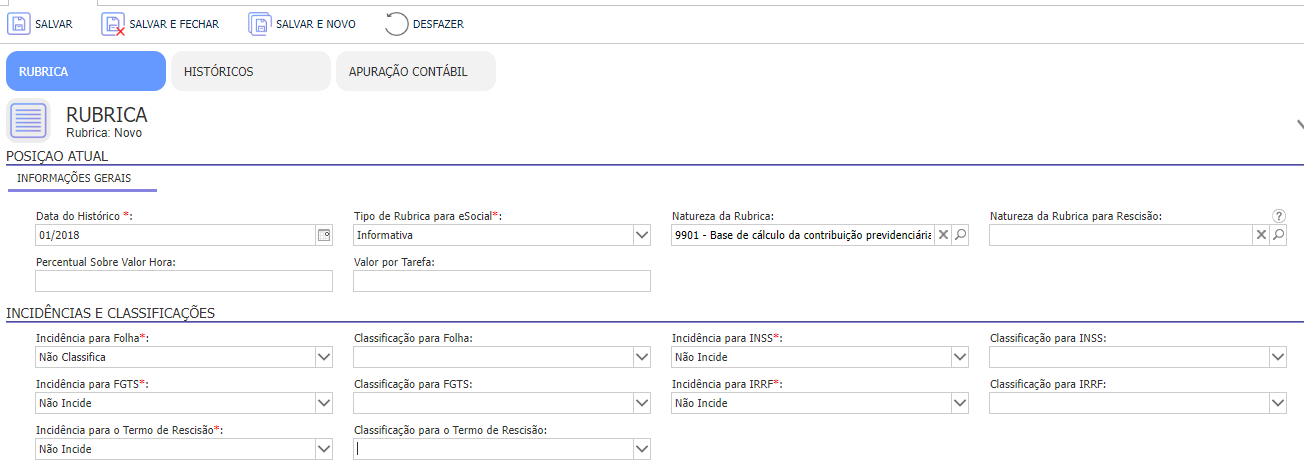This screenshot has width=1304, height=472.
Task: Expand Tipo de Rubrica para eSocial dropdown
Action: pos(641,235)
